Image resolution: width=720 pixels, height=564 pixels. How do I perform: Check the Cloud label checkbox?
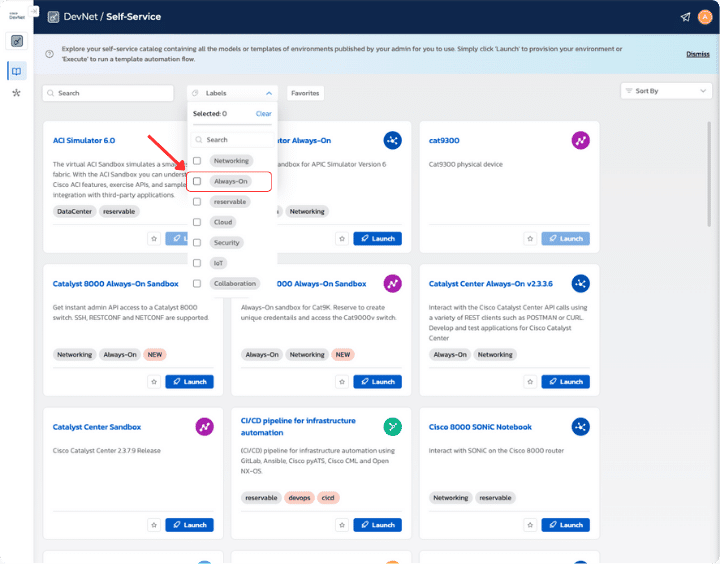(197, 222)
